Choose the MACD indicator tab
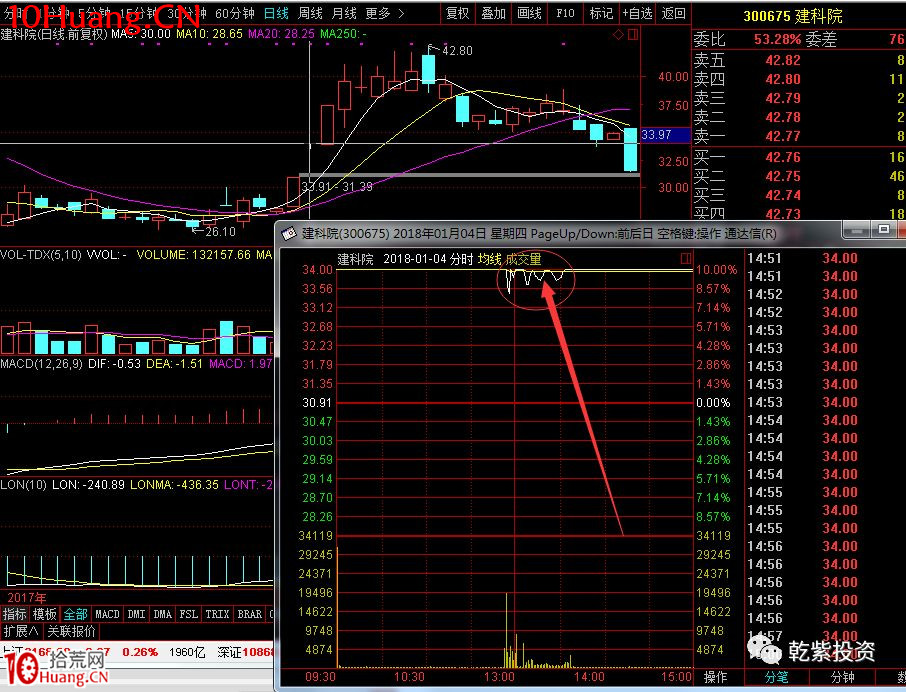The image size is (906, 692). 107,614
